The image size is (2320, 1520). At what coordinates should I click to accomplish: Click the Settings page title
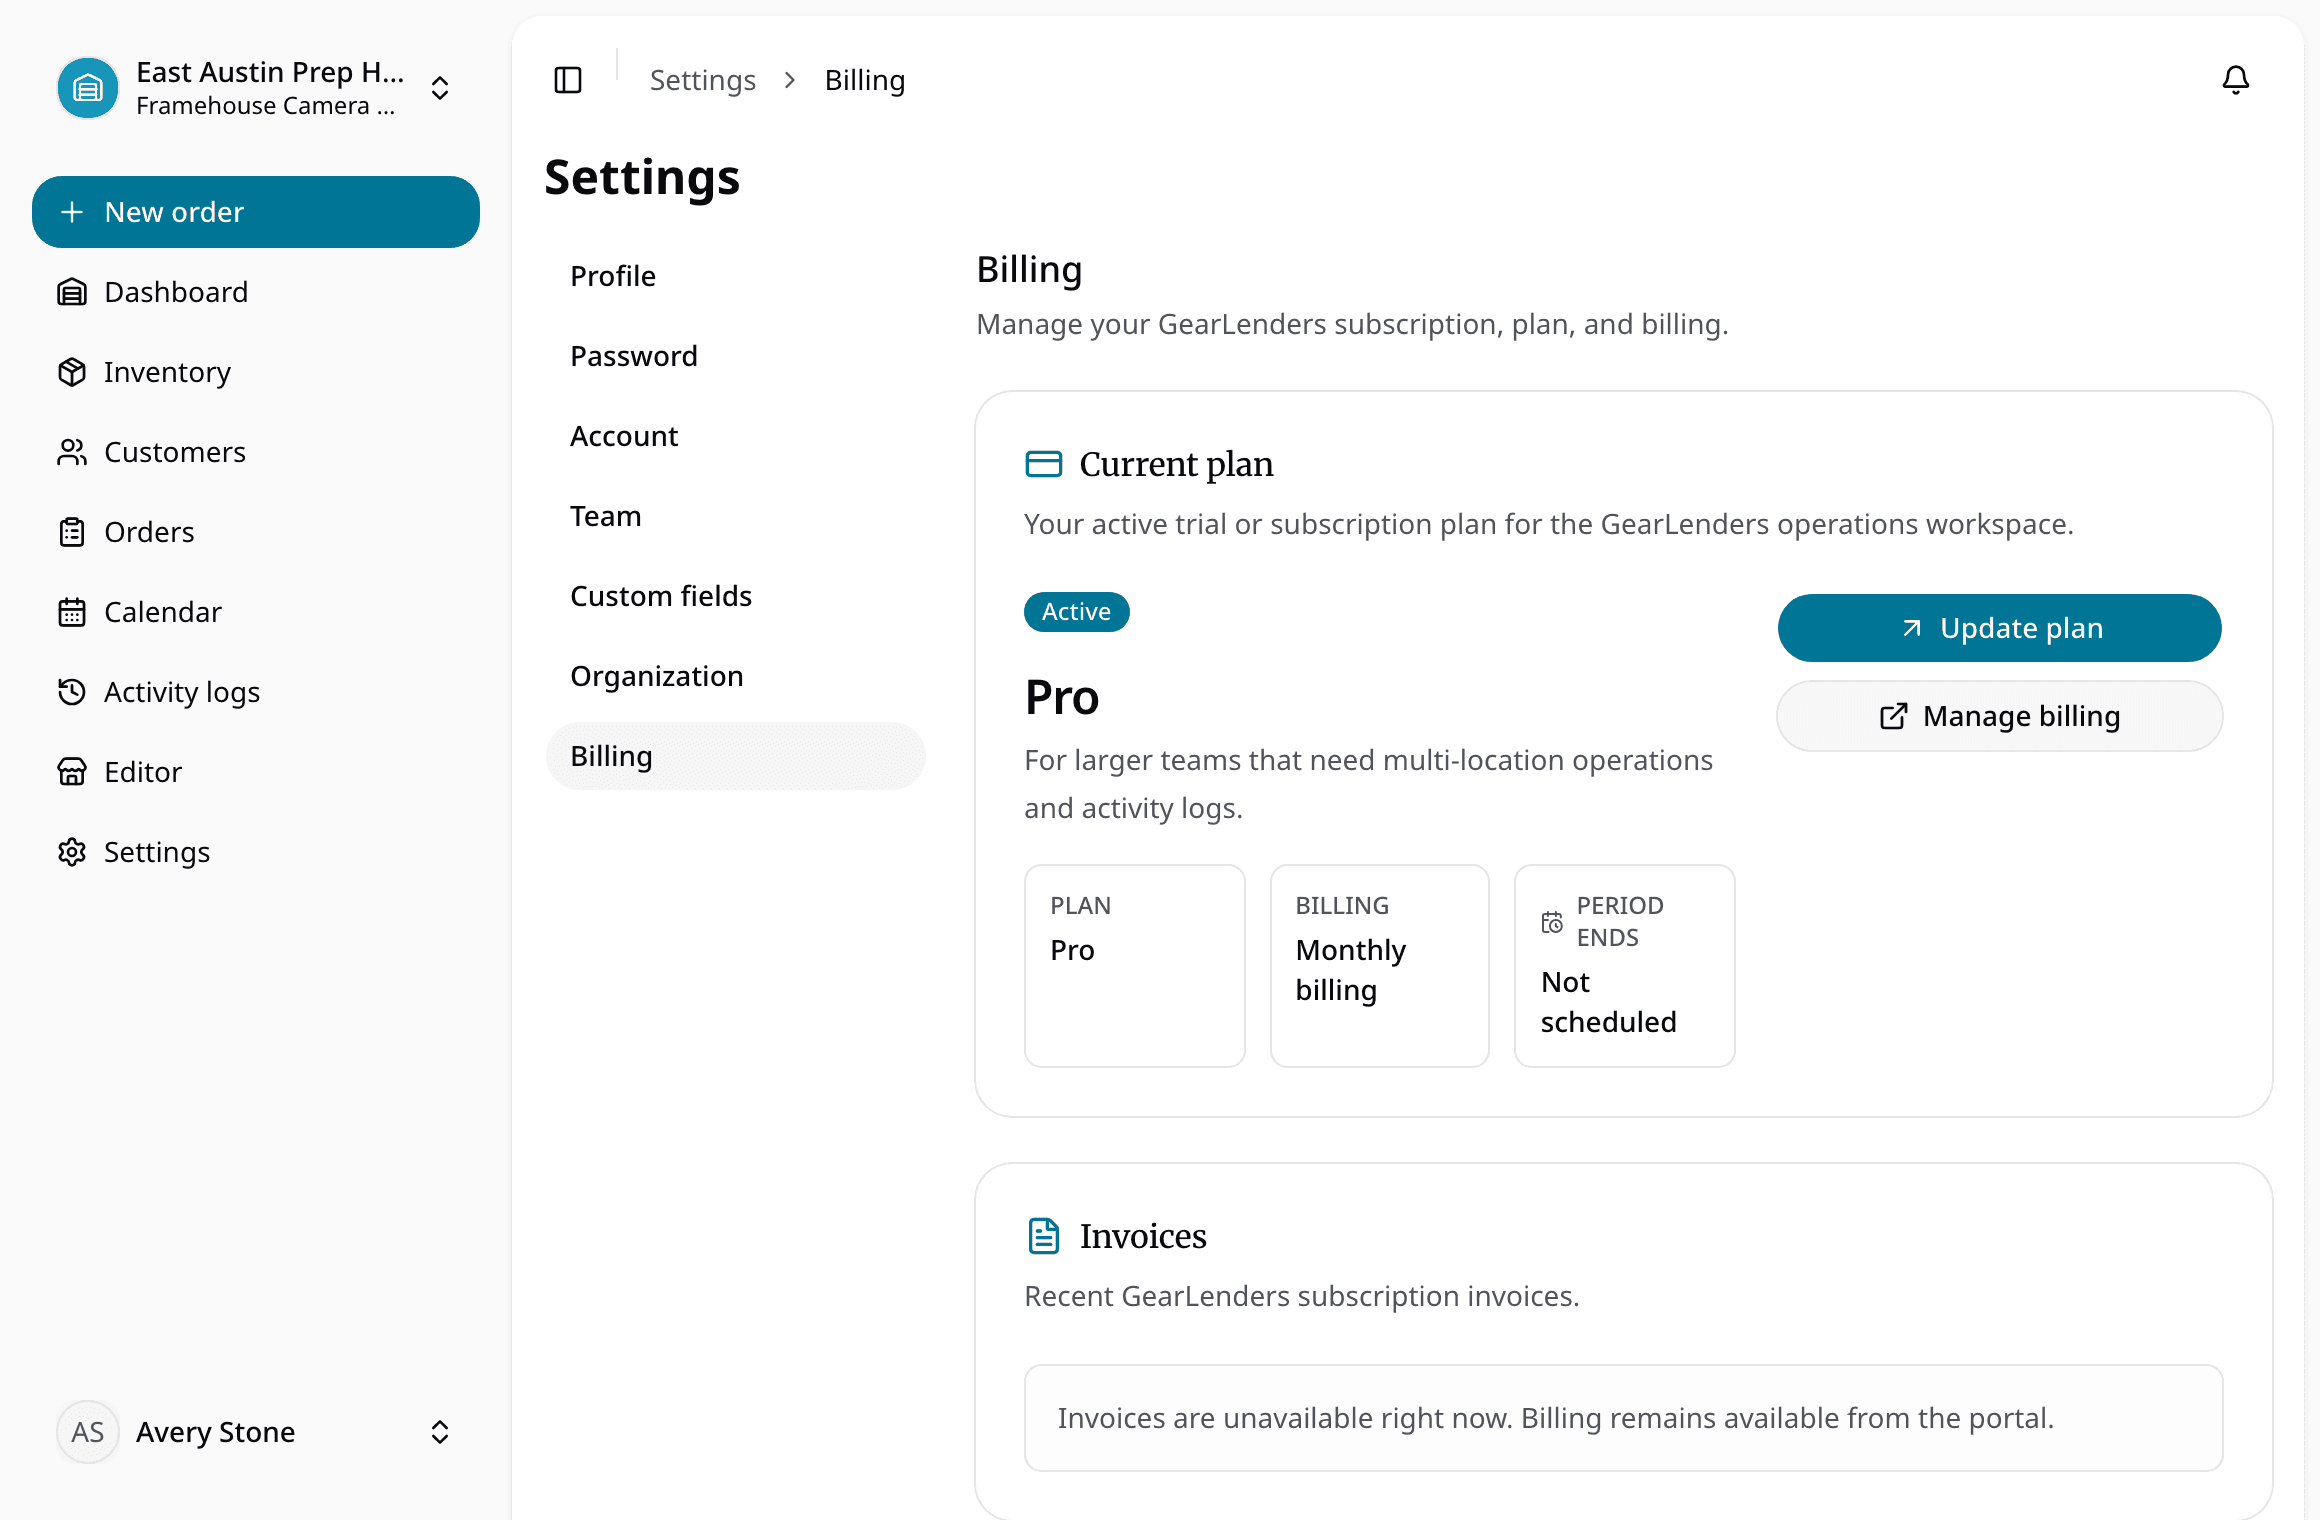(642, 178)
